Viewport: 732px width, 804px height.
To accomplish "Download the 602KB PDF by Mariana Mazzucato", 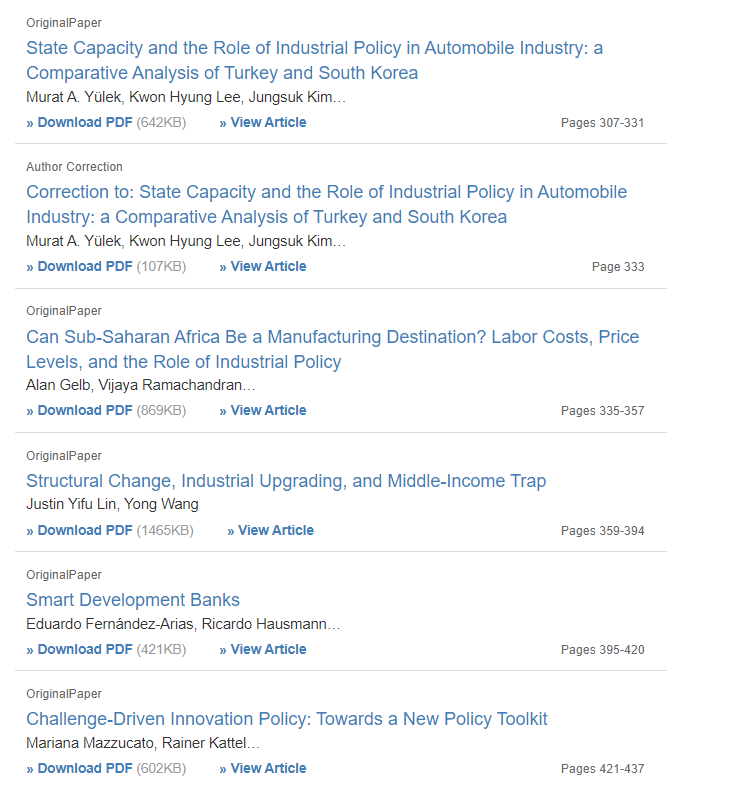I will (85, 769).
